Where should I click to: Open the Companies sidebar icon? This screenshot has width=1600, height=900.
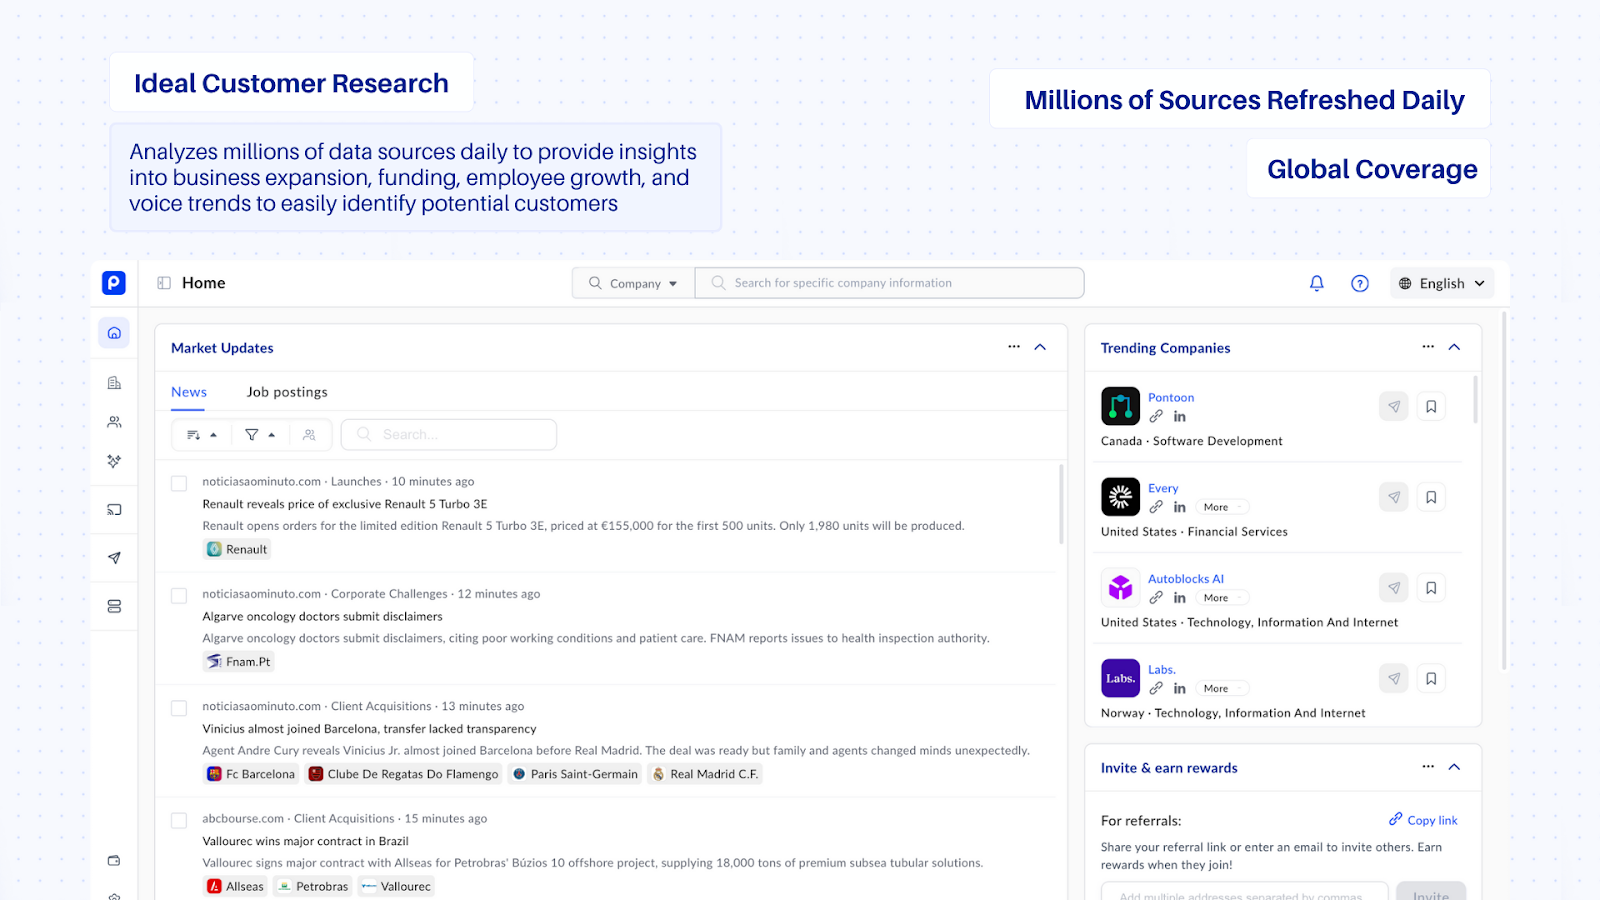[113, 382]
